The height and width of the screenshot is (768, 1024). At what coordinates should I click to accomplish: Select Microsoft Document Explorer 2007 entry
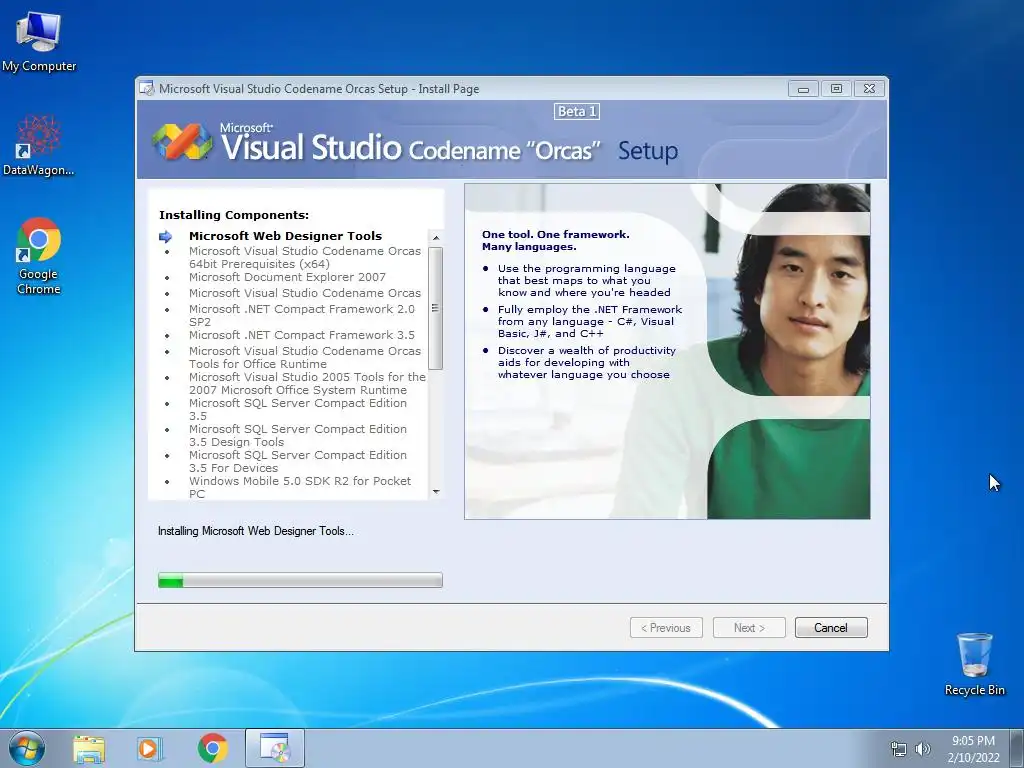click(x=287, y=277)
